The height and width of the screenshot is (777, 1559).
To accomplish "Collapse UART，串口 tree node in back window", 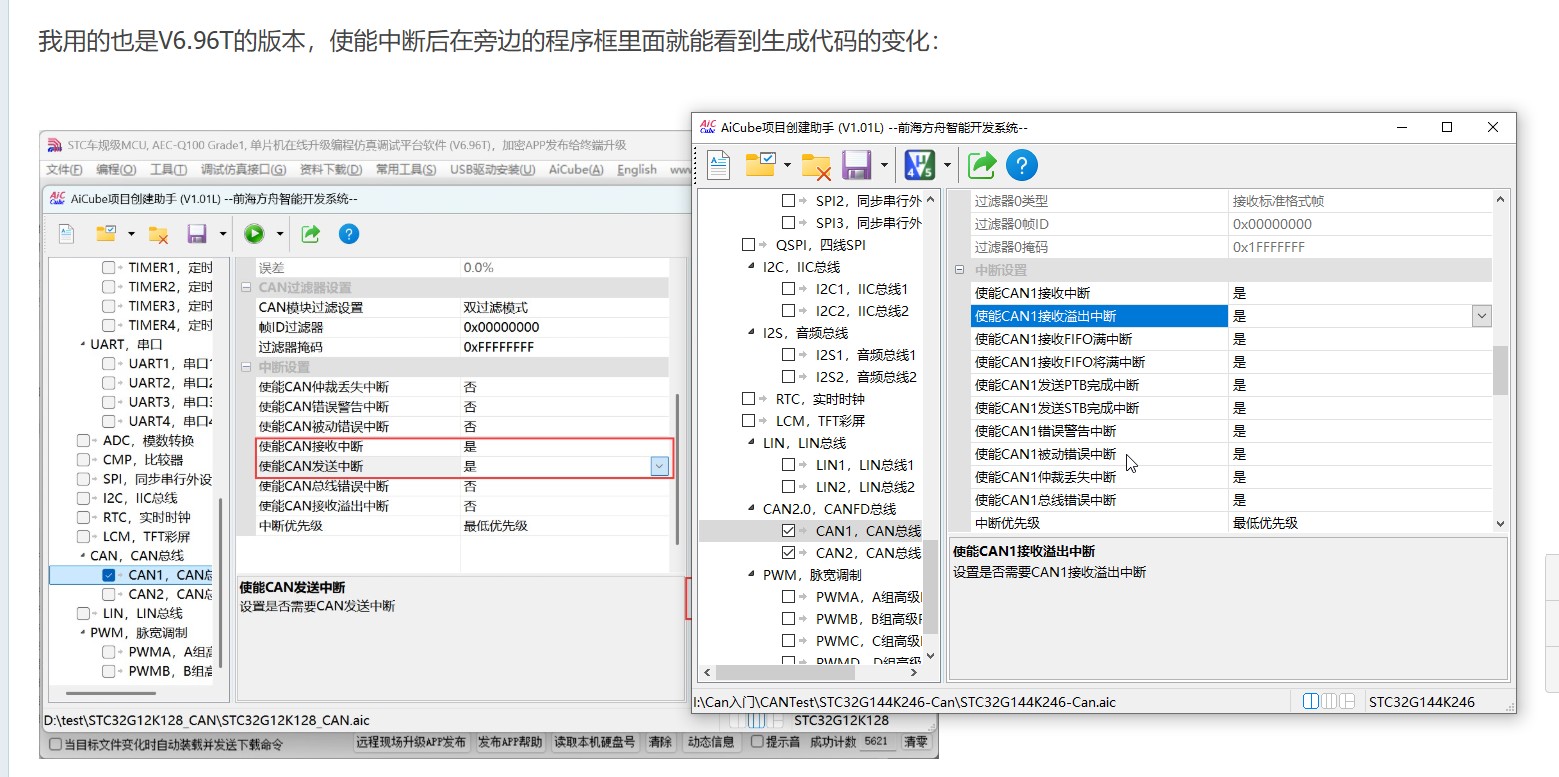I will pos(82,345).
